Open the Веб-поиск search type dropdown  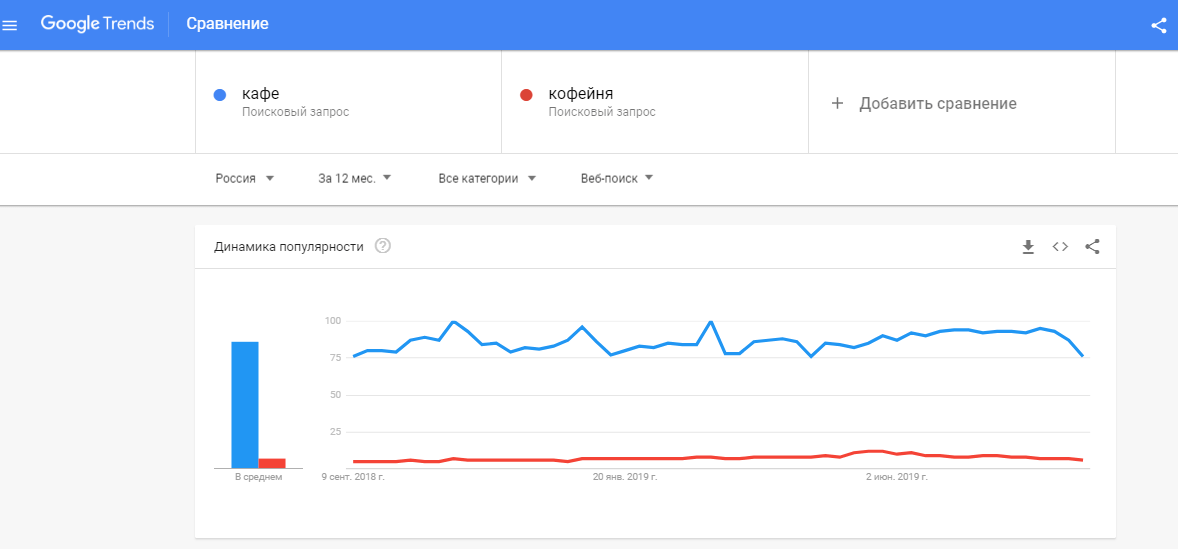click(617, 179)
